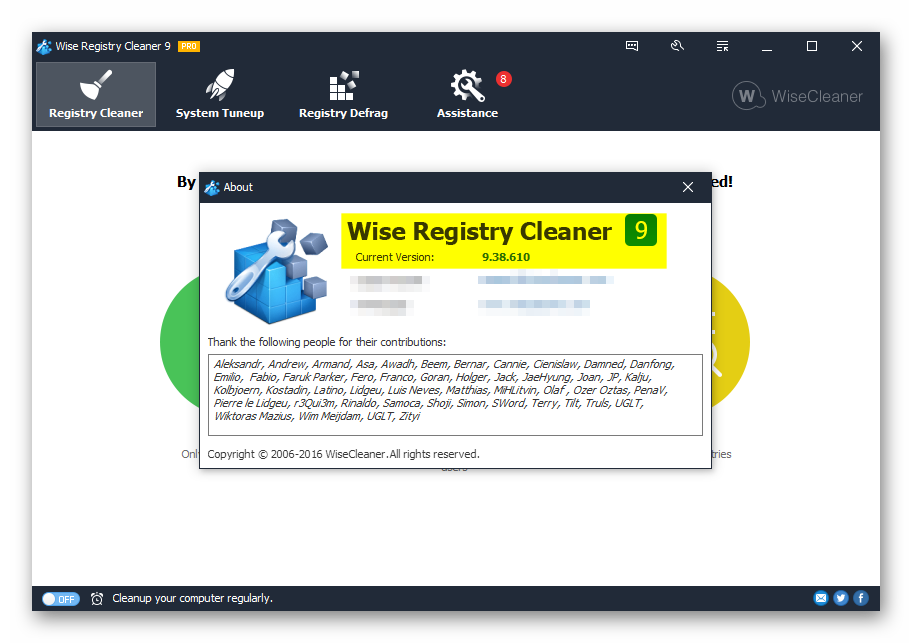Click the yellow circle button behind dialog
Image resolution: width=912 pixels, height=643 pixels.
[731, 342]
